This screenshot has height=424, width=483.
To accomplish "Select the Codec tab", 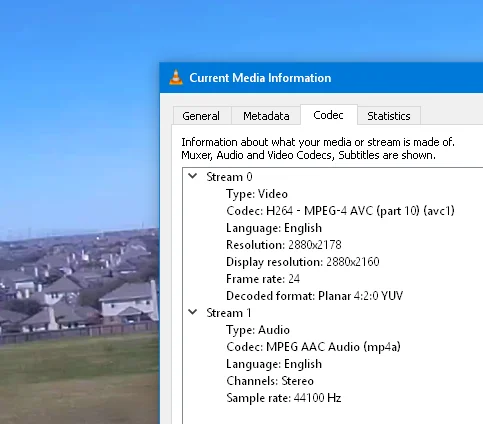I will click(x=329, y=115).
